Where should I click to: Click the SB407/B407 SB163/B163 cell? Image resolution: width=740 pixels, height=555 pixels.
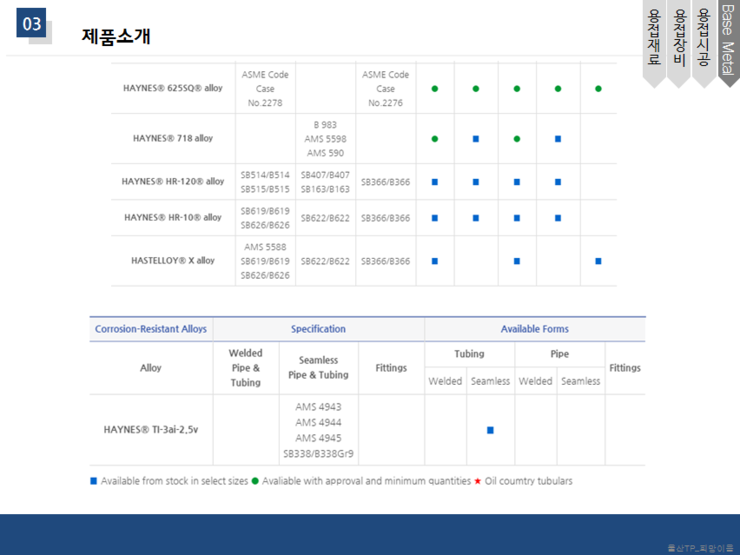pyautogui.click(x=325, y=182)
